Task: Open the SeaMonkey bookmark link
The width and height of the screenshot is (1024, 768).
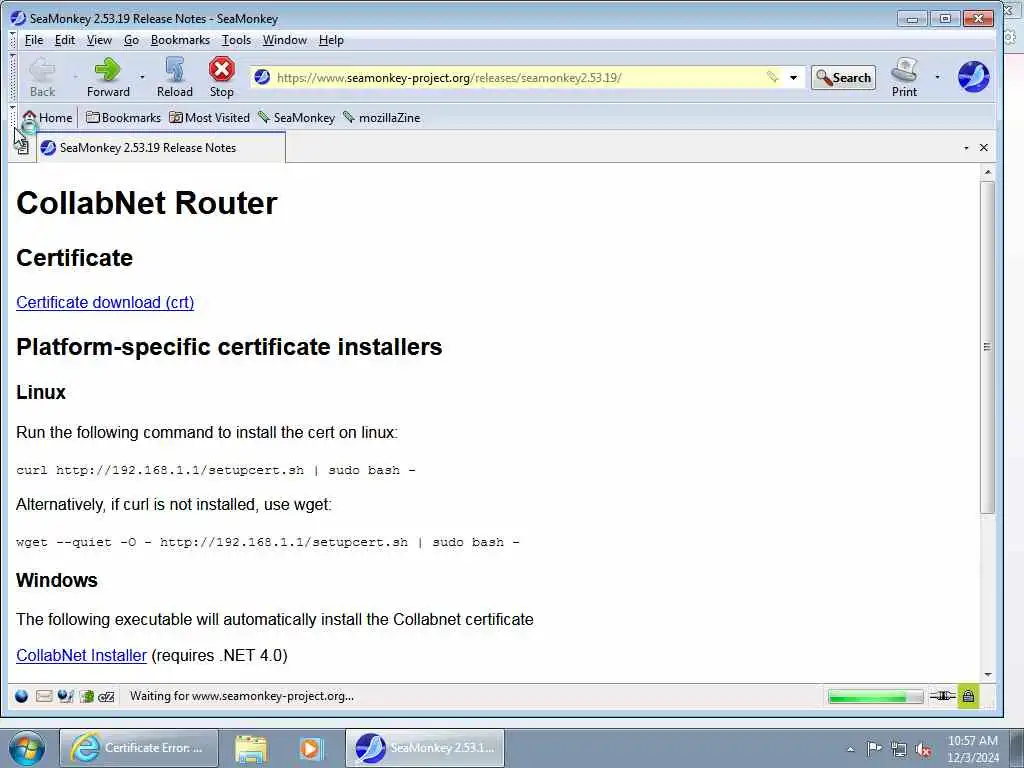Action: click(x=296, y=118)
